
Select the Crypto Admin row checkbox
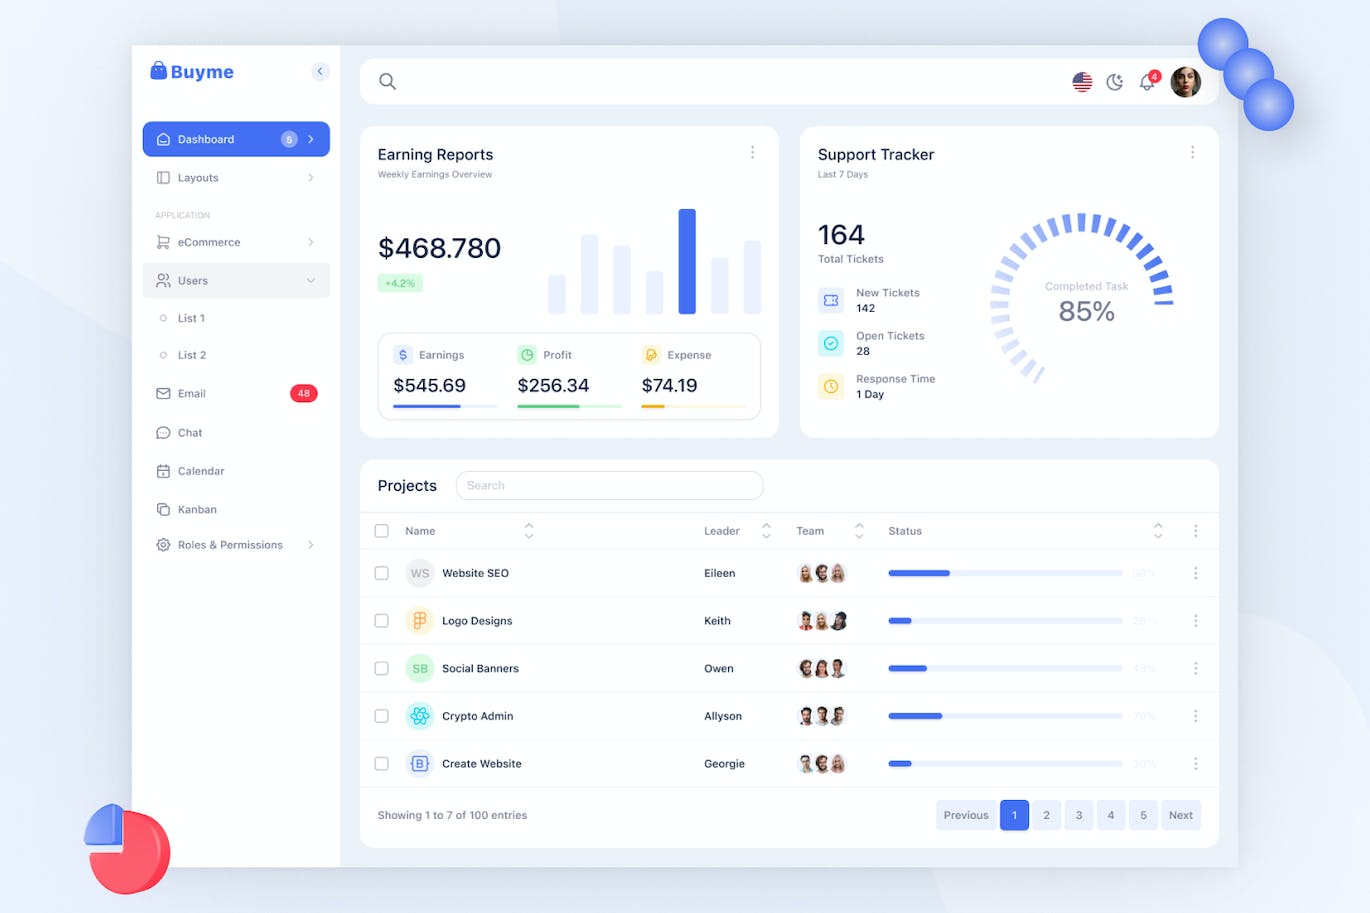coord(381,716)
